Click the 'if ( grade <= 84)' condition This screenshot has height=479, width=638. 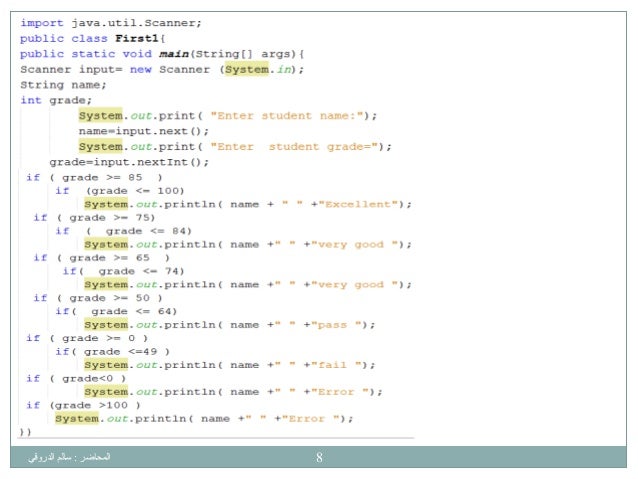[x=123, y=231]
